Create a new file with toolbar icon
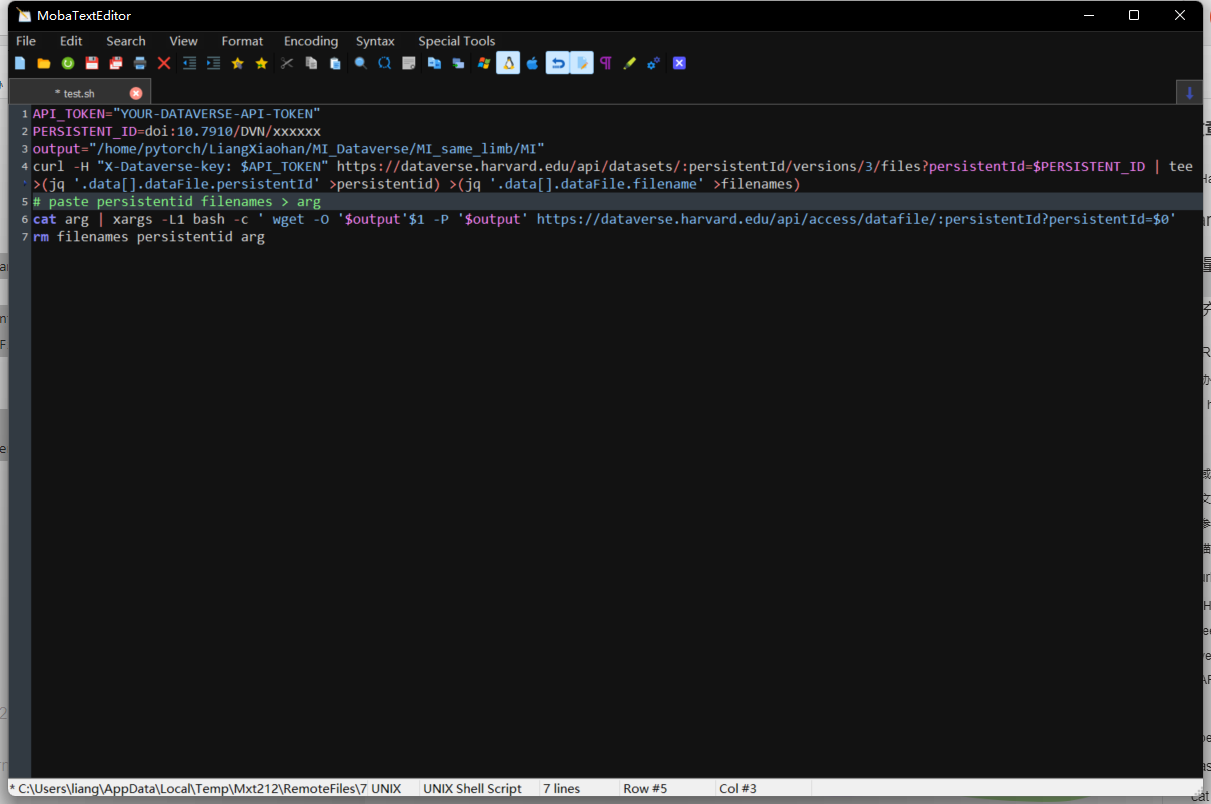 [x=20, y=63]
